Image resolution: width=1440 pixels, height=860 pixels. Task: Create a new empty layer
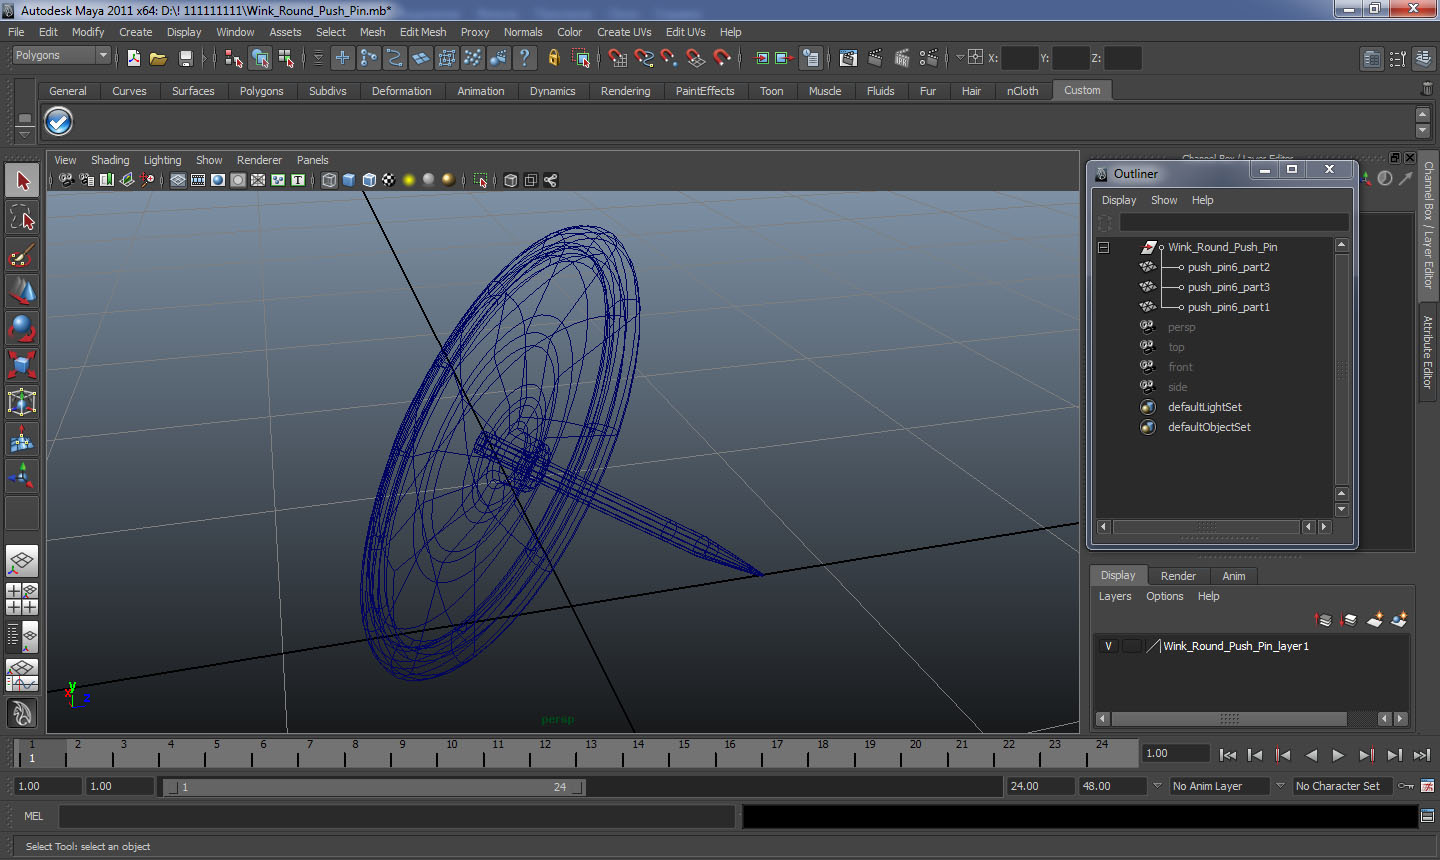click(x=1375, y=620)
